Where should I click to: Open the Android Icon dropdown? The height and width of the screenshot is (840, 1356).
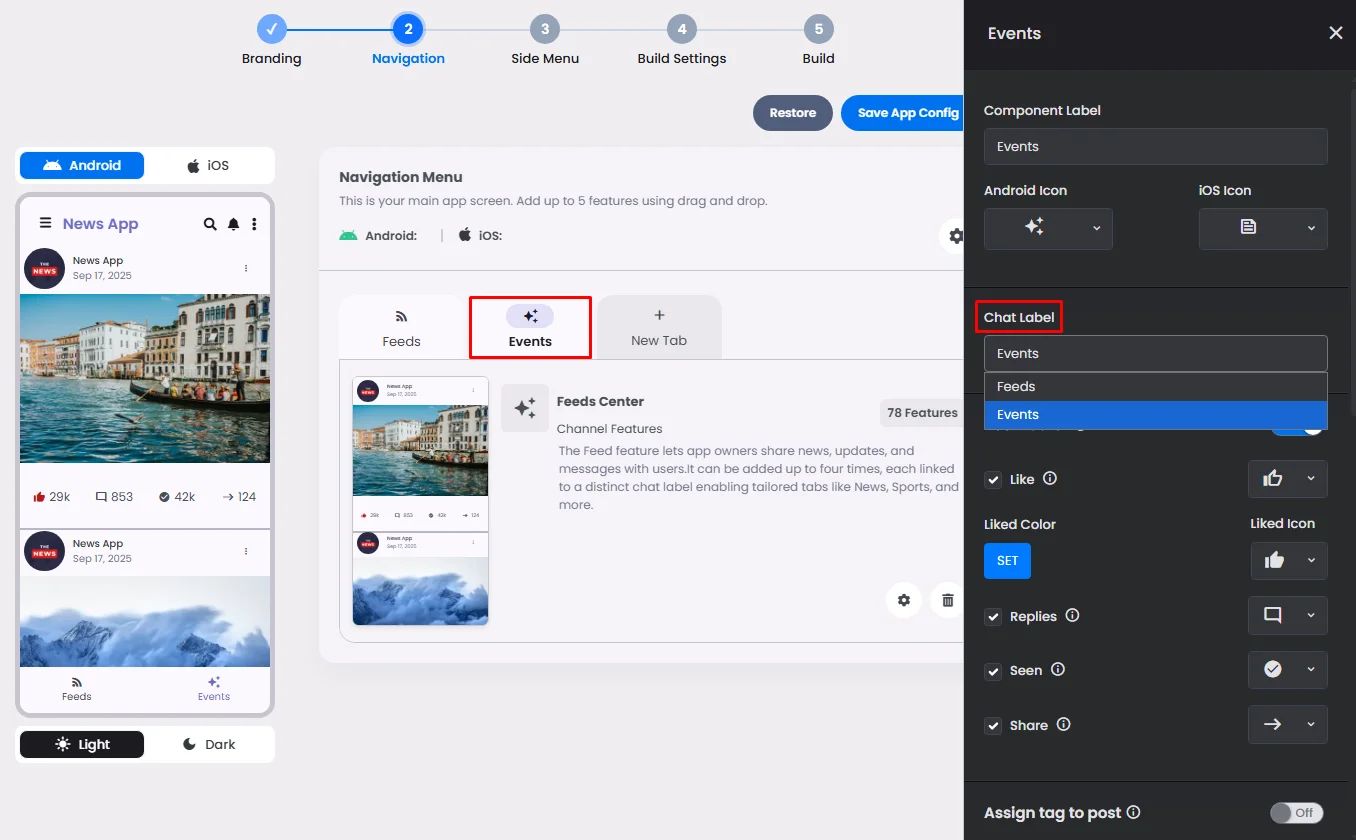point(1048,228)
